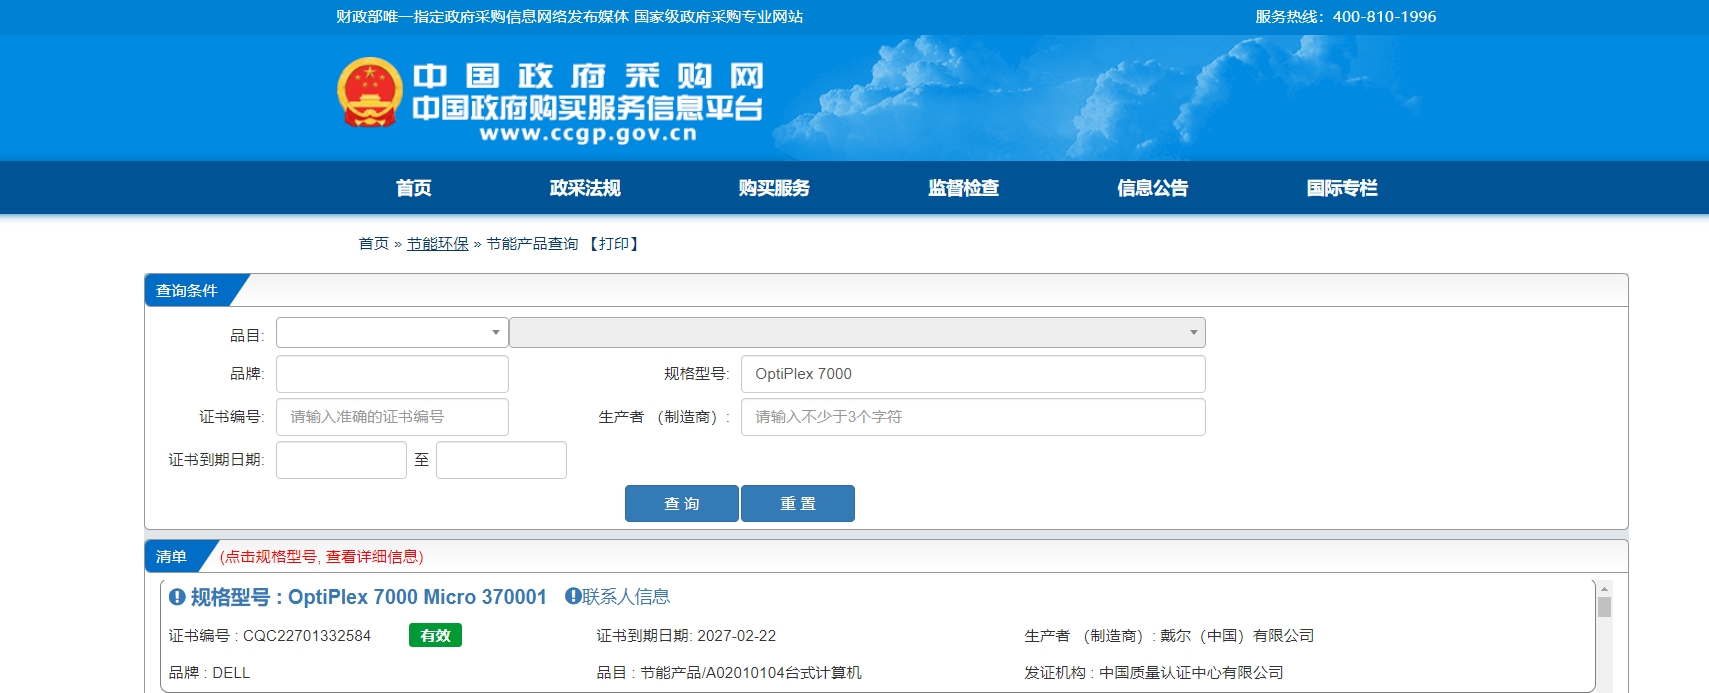This screenshot has height=693, width=1709.
Task: Open the 监督检查 navigation menu
Action: [963, 188]
